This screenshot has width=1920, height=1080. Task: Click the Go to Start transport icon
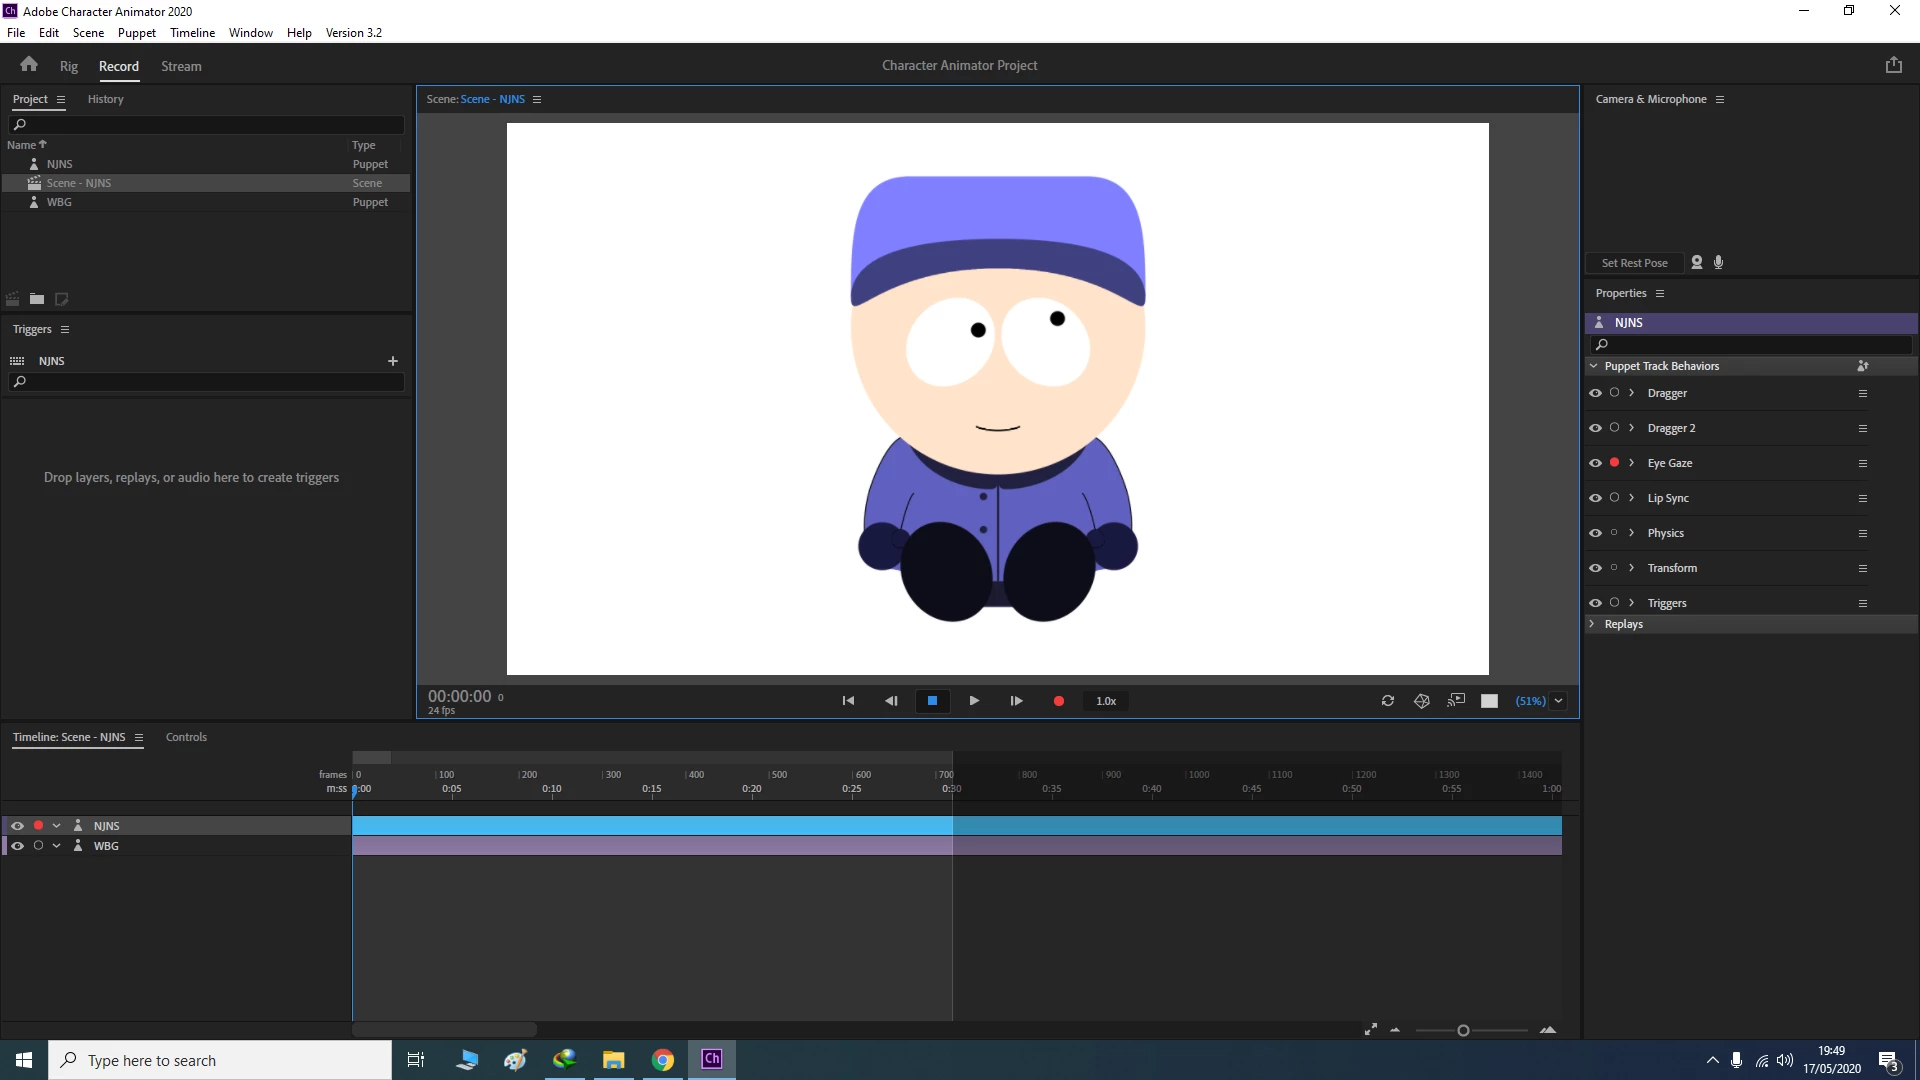[848, 701]
